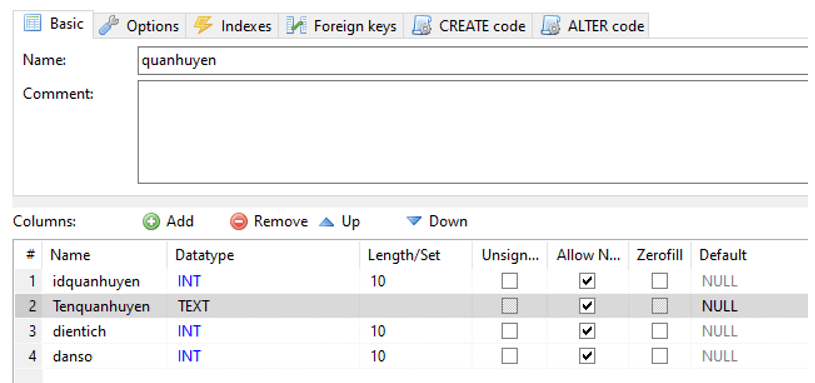
Task: Click the Up arrow icon
Action: [x=326, y=222]
